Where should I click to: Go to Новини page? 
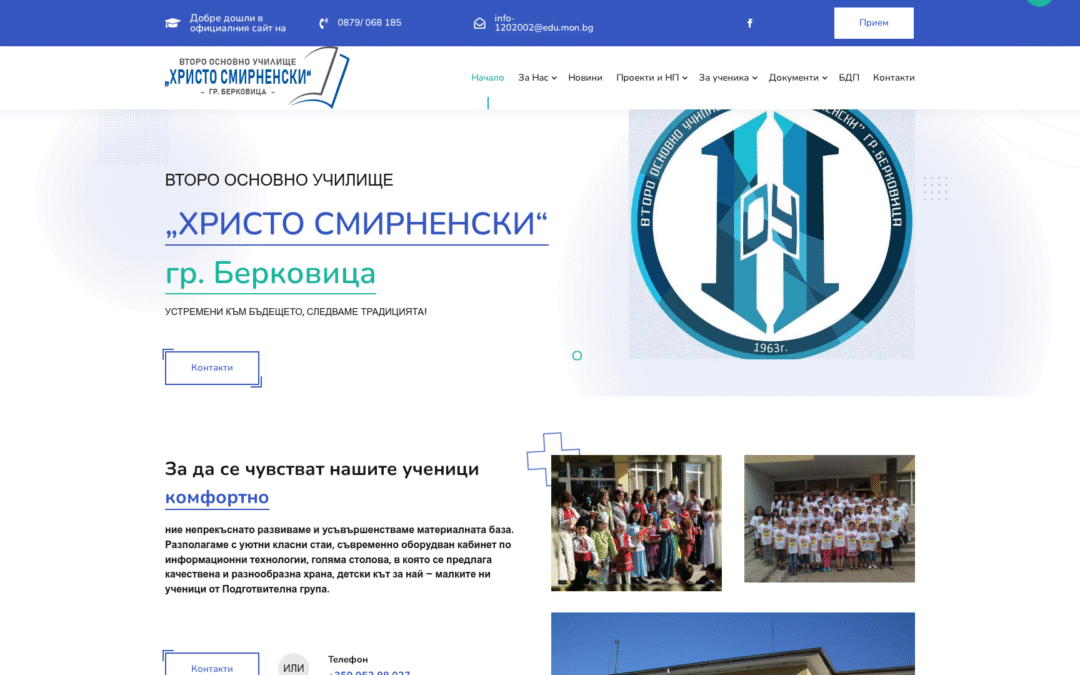(585, 78)
